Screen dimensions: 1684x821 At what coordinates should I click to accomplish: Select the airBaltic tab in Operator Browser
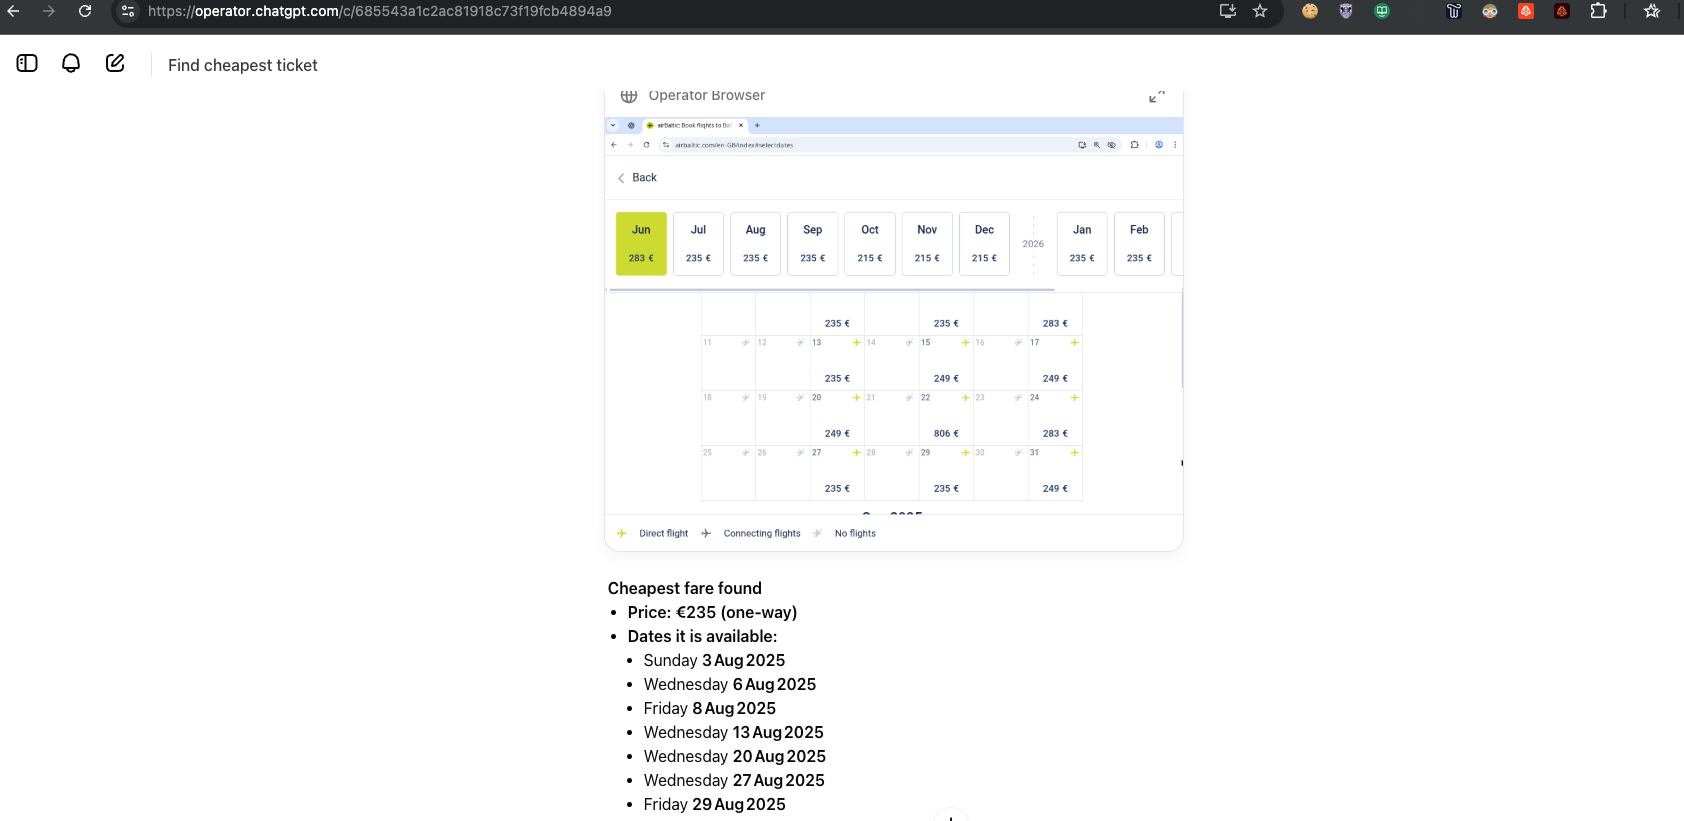click(x=694, y=126)
